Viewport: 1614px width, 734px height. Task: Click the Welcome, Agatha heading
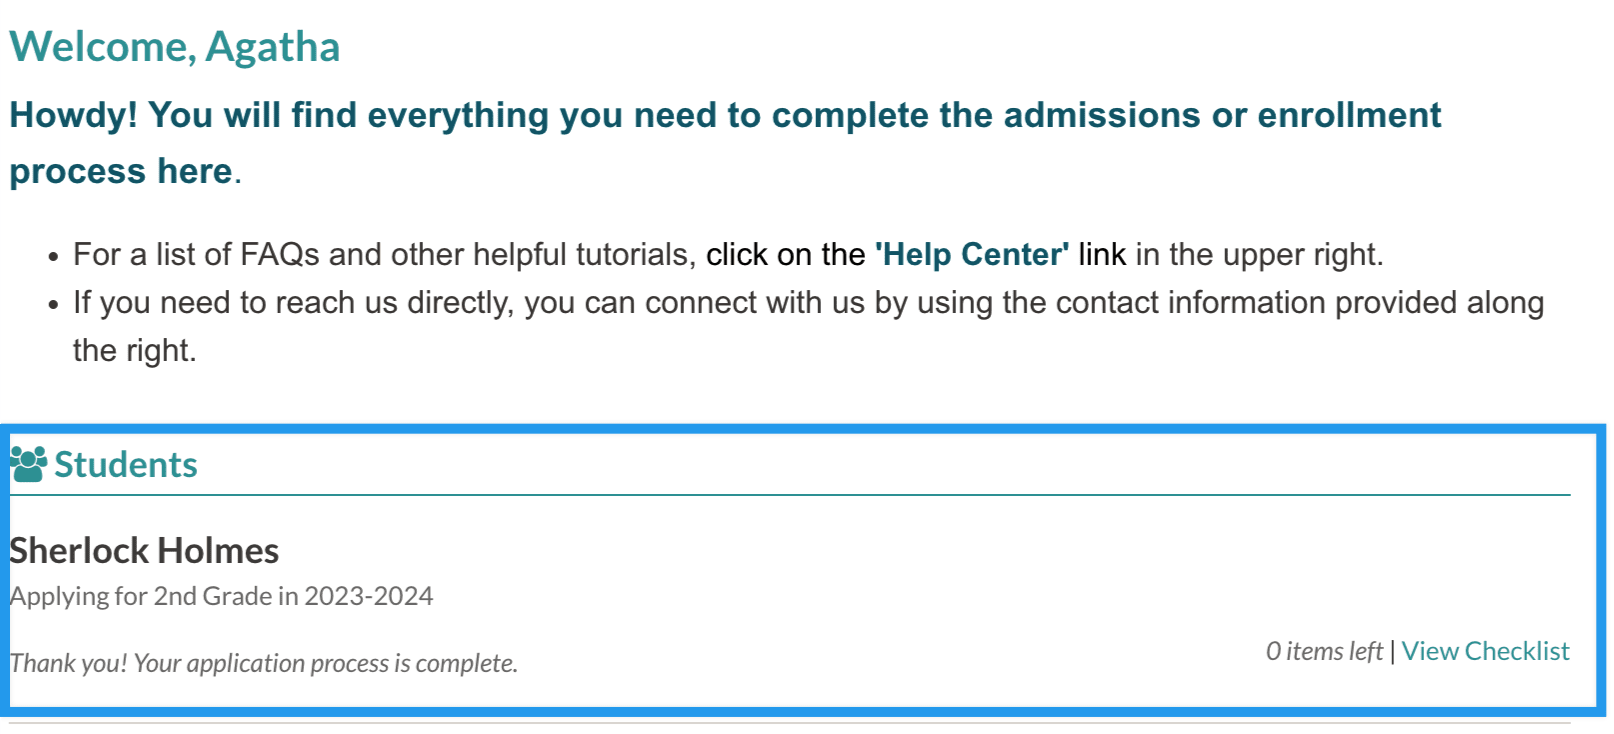175,47
